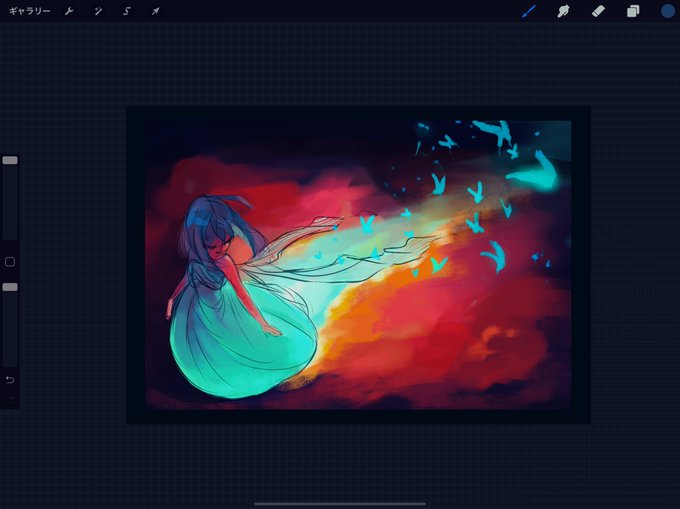Open the Actions wrench menu
This screenshot has width=680, height=509.
click(x=69, y=11)
